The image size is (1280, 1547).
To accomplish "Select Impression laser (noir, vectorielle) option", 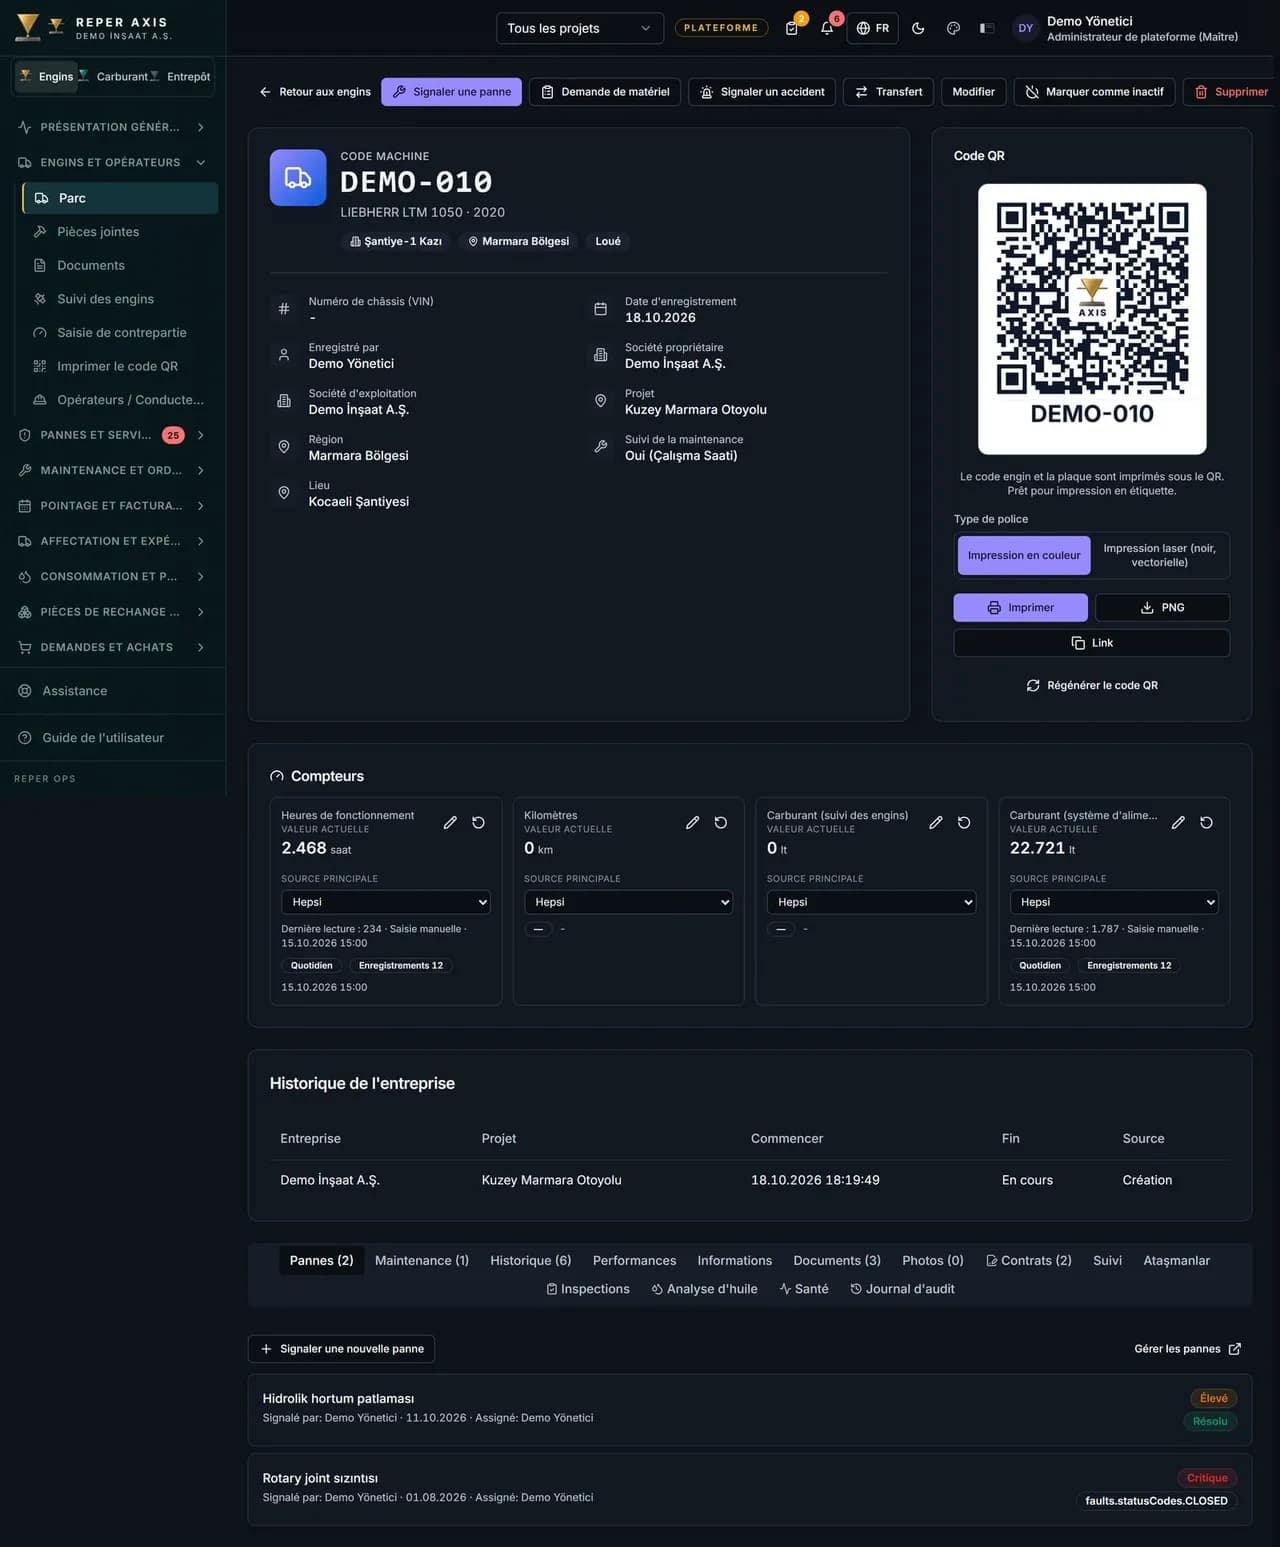I will [1159, 555].
